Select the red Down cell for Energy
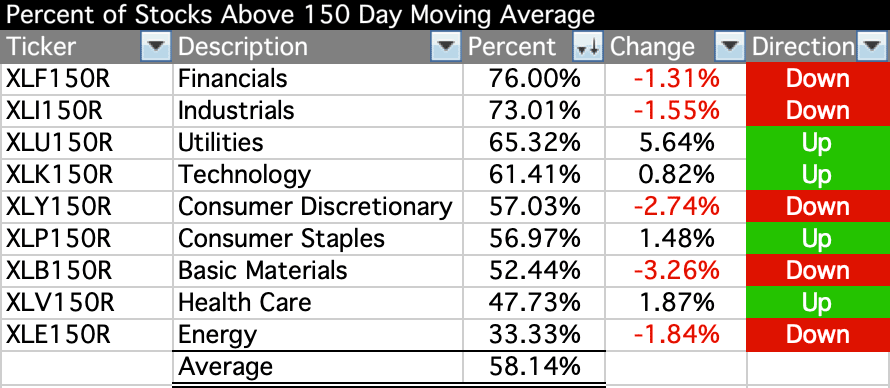 (818, 334)
